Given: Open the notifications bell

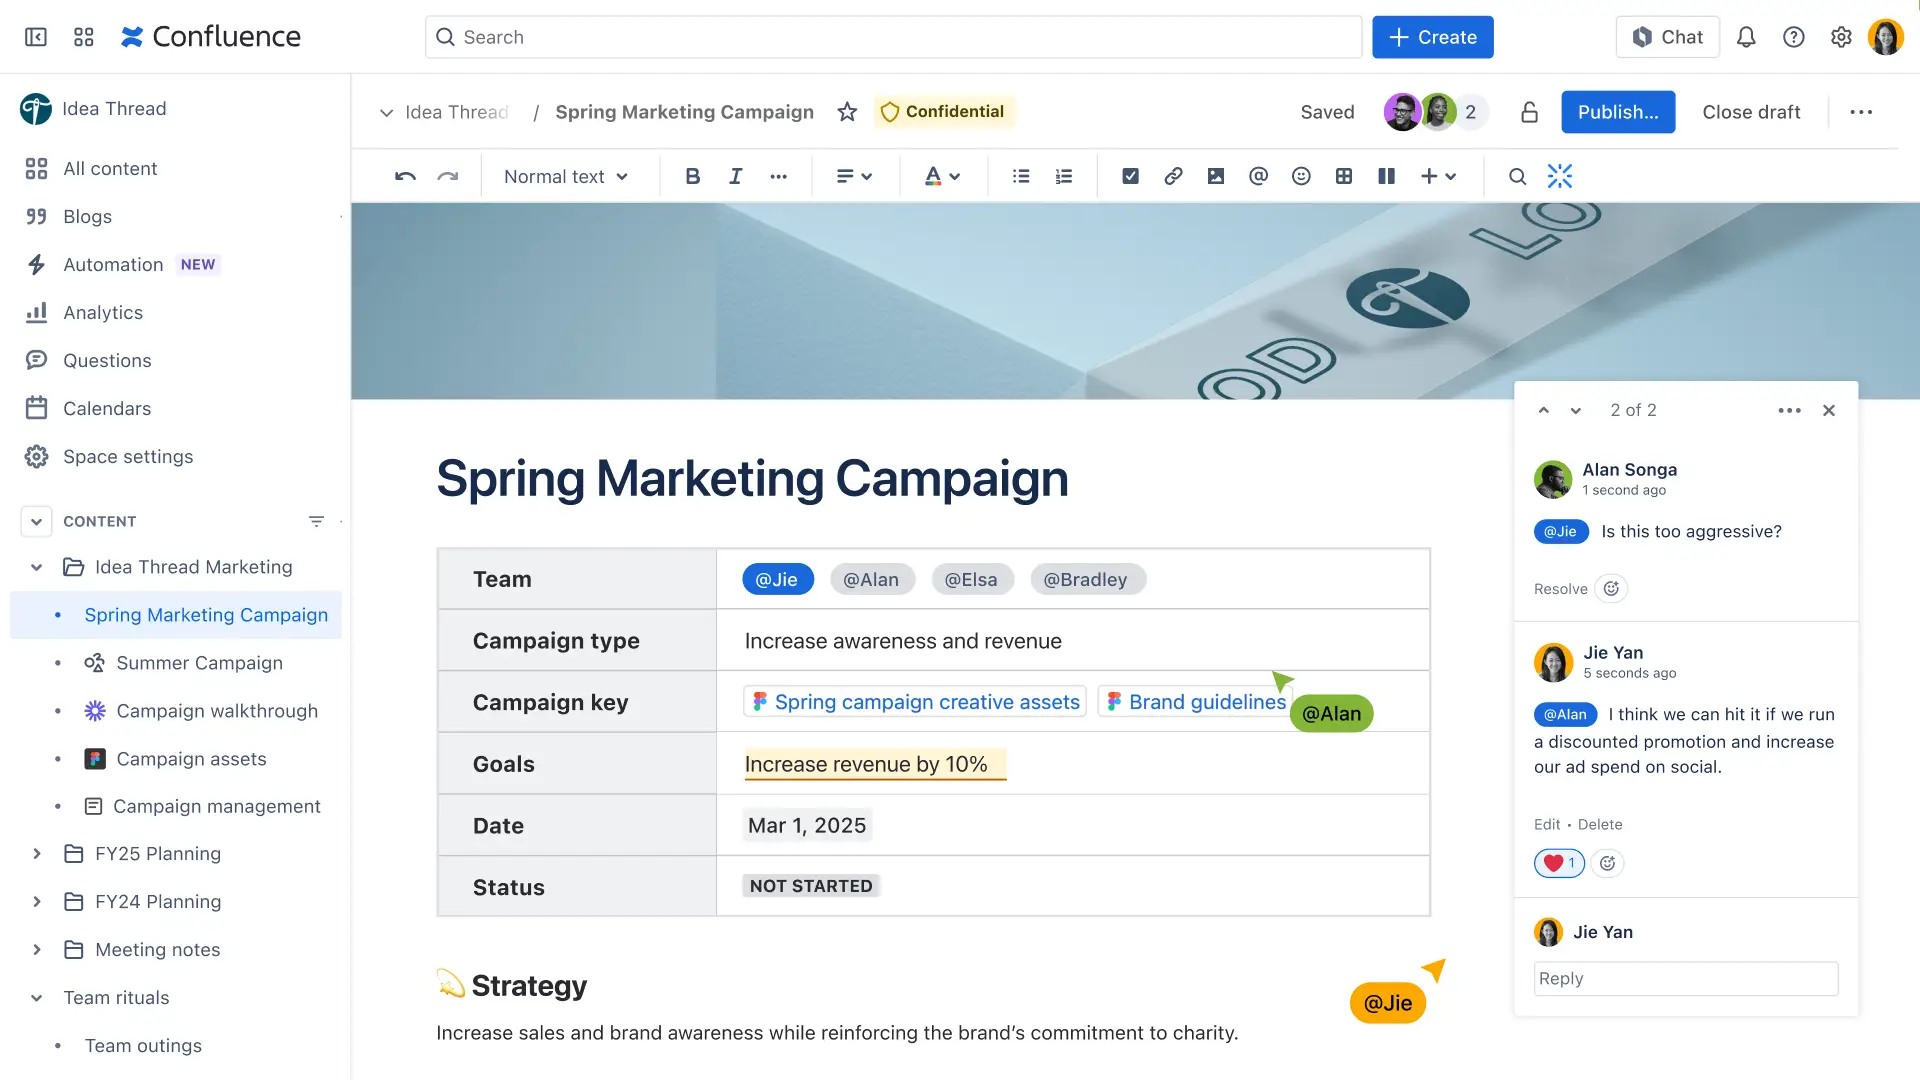Looking at the screenshot, I should [1746, 37].
